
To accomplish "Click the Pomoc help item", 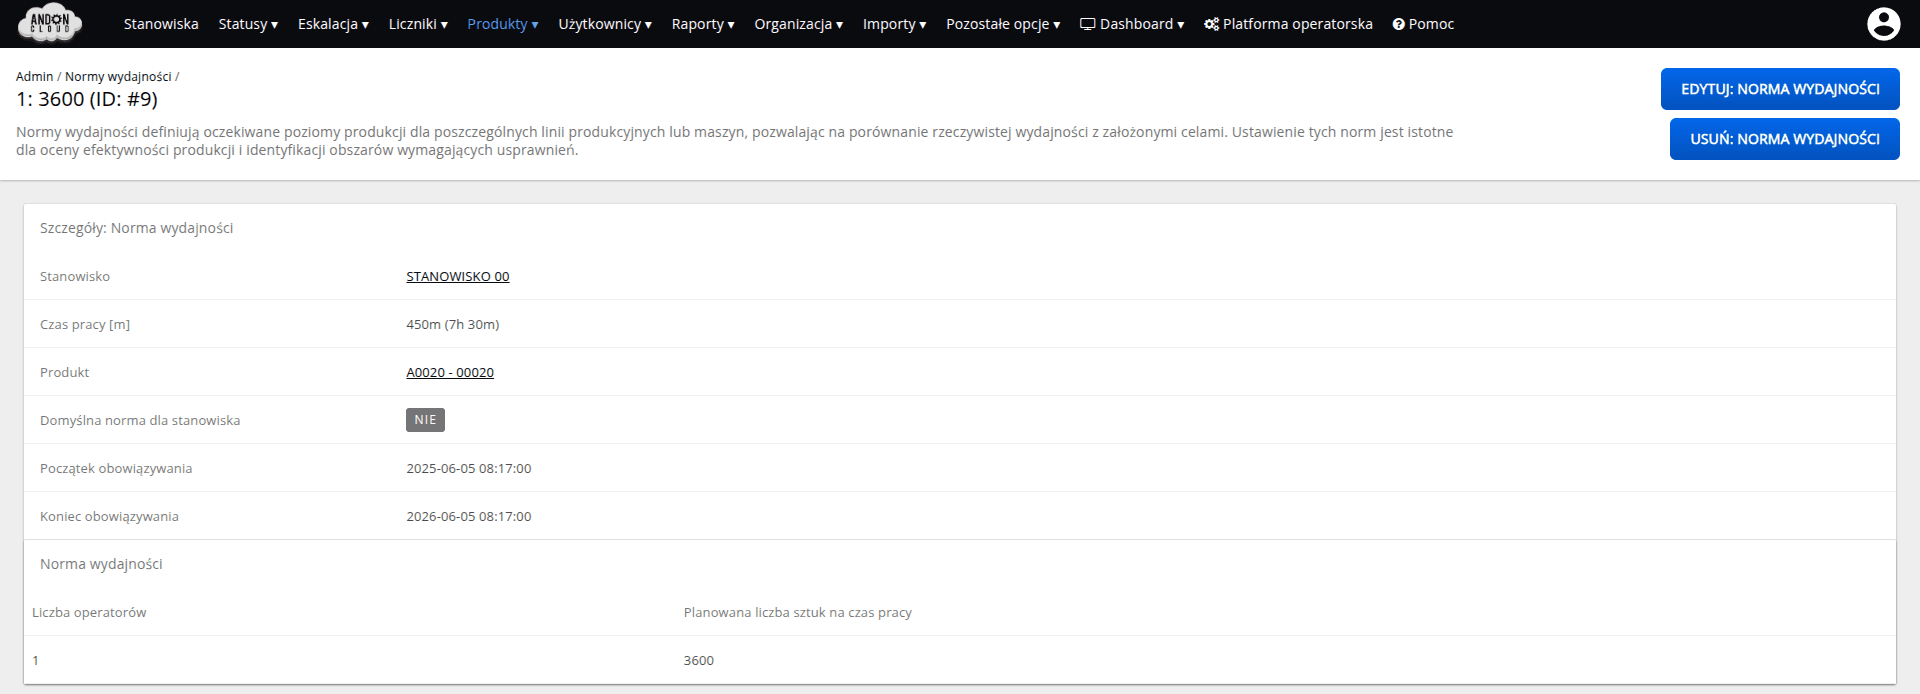I will (1423, 24).
